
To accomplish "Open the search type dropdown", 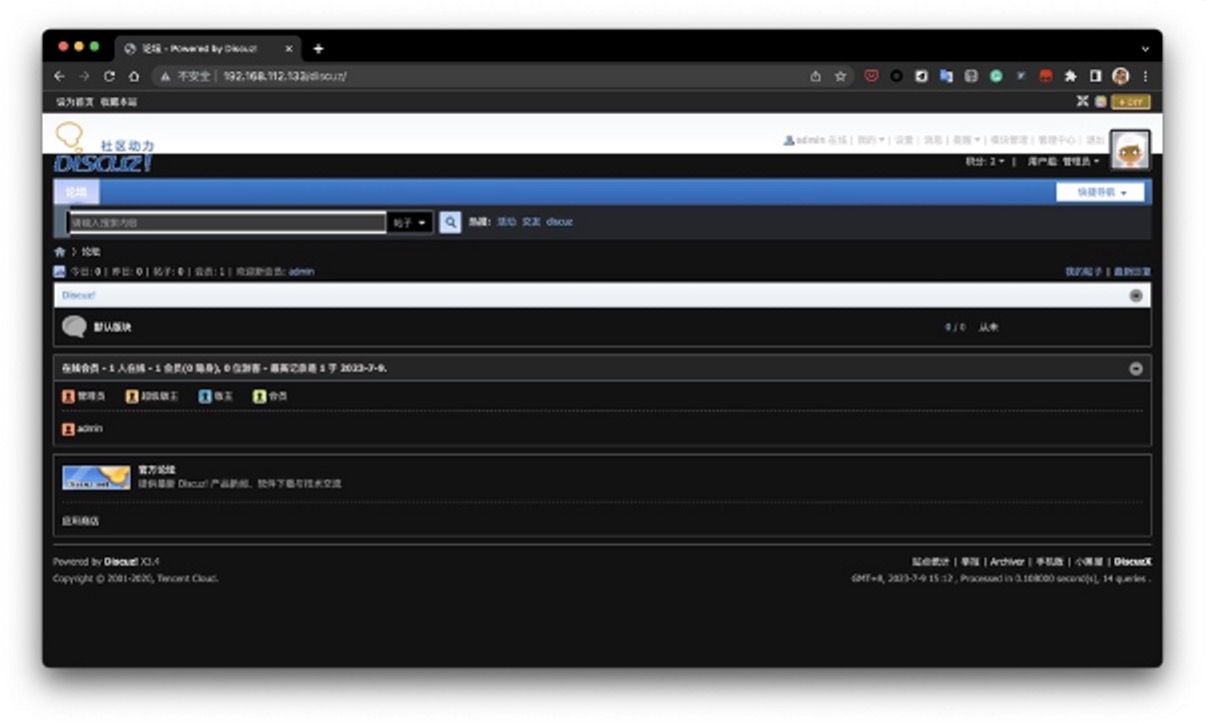I will pyautogui.click(x=410, y=222).
